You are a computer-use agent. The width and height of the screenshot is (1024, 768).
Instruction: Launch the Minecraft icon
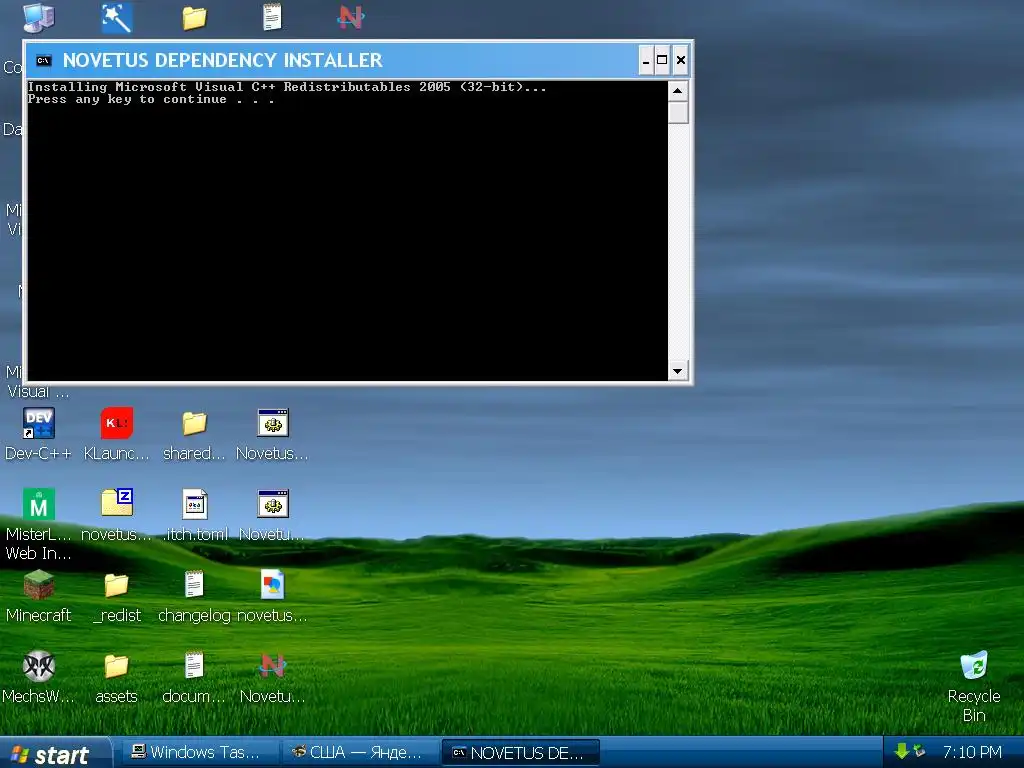[39, 596]
